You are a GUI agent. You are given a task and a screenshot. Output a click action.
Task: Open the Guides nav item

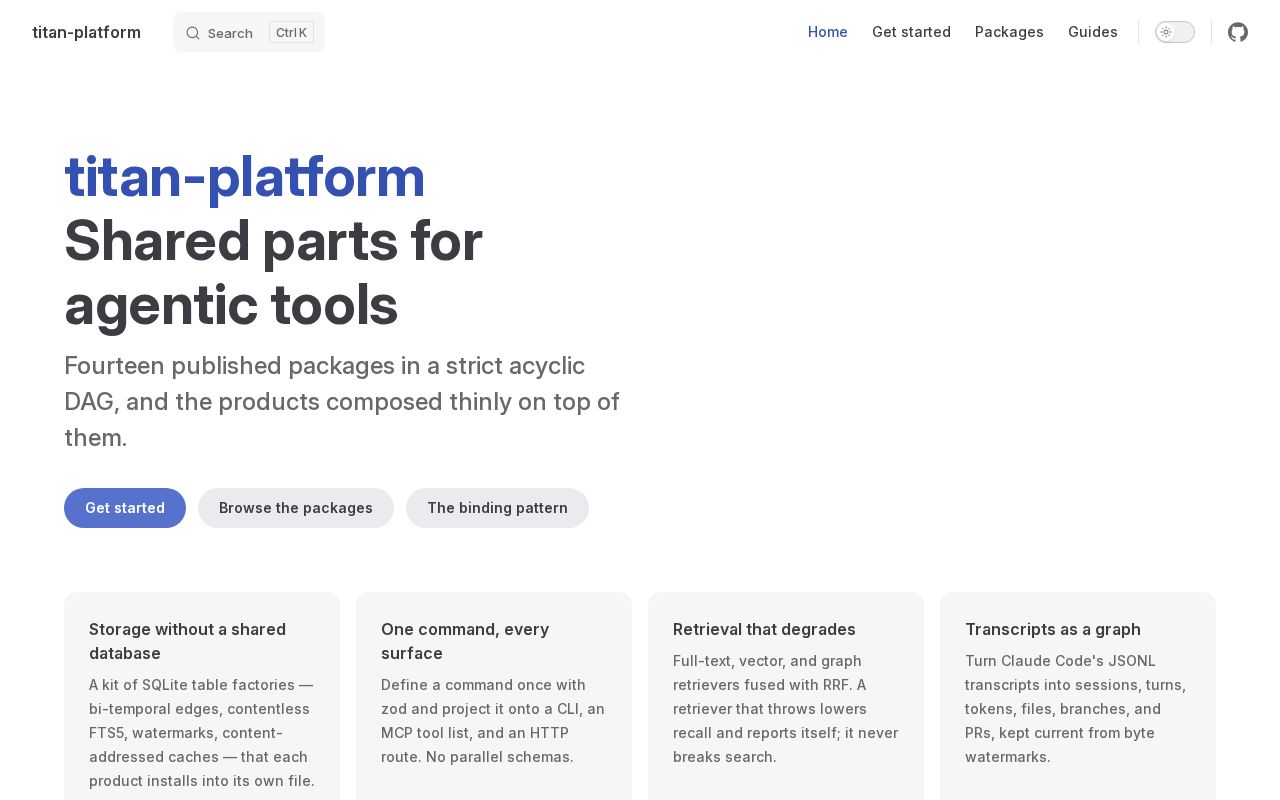(x=1093, y=32)
